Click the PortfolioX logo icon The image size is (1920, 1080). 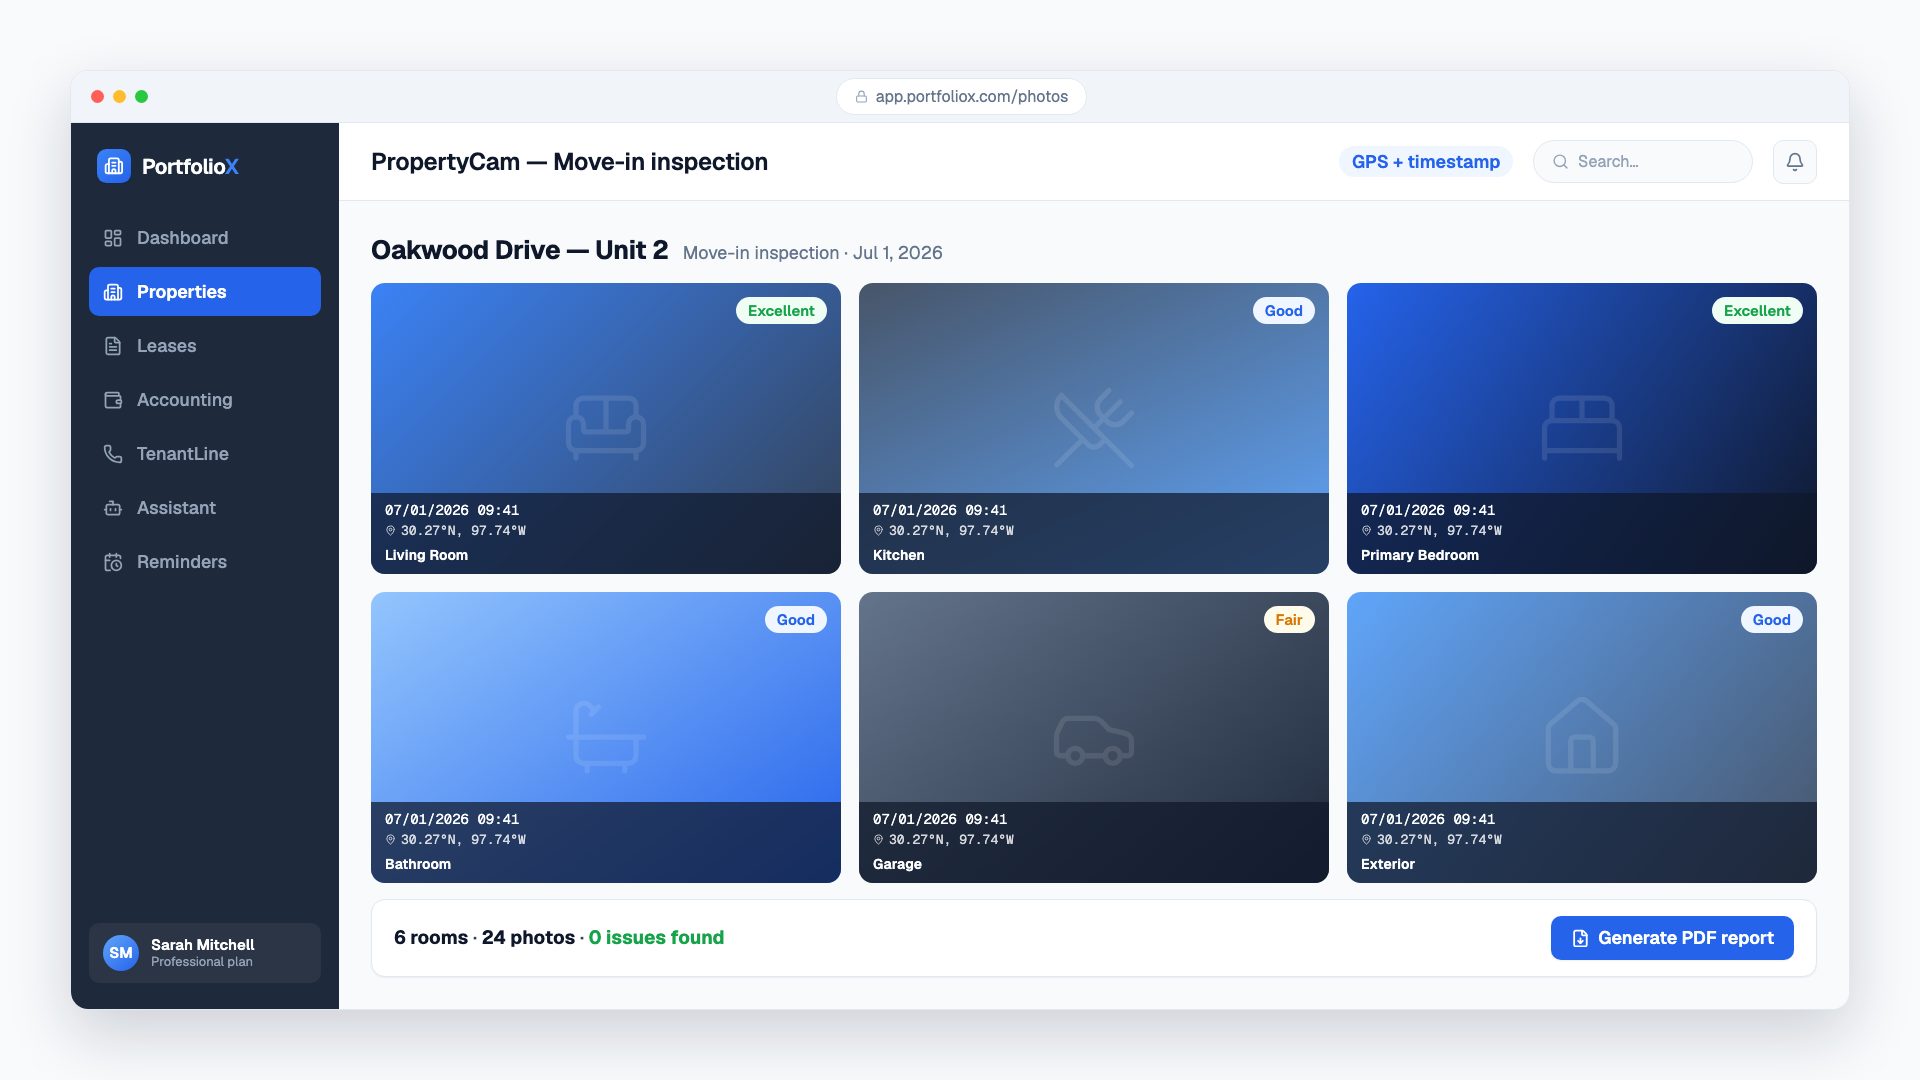(114, 166)
